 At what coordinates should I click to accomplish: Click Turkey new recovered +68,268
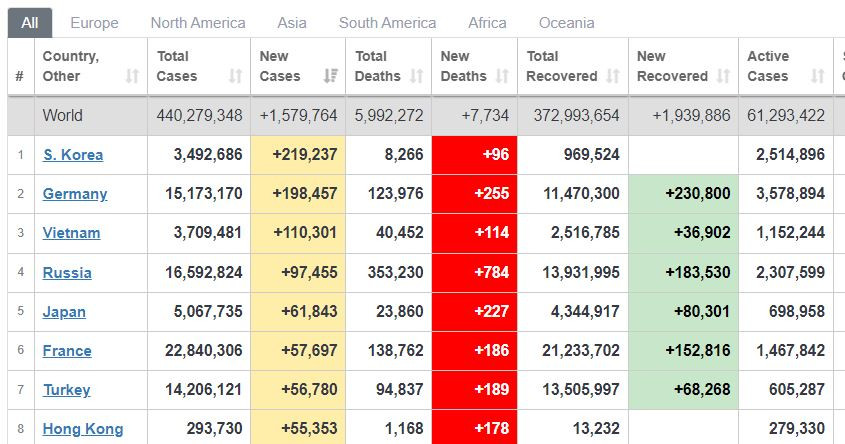pos(702,390)
